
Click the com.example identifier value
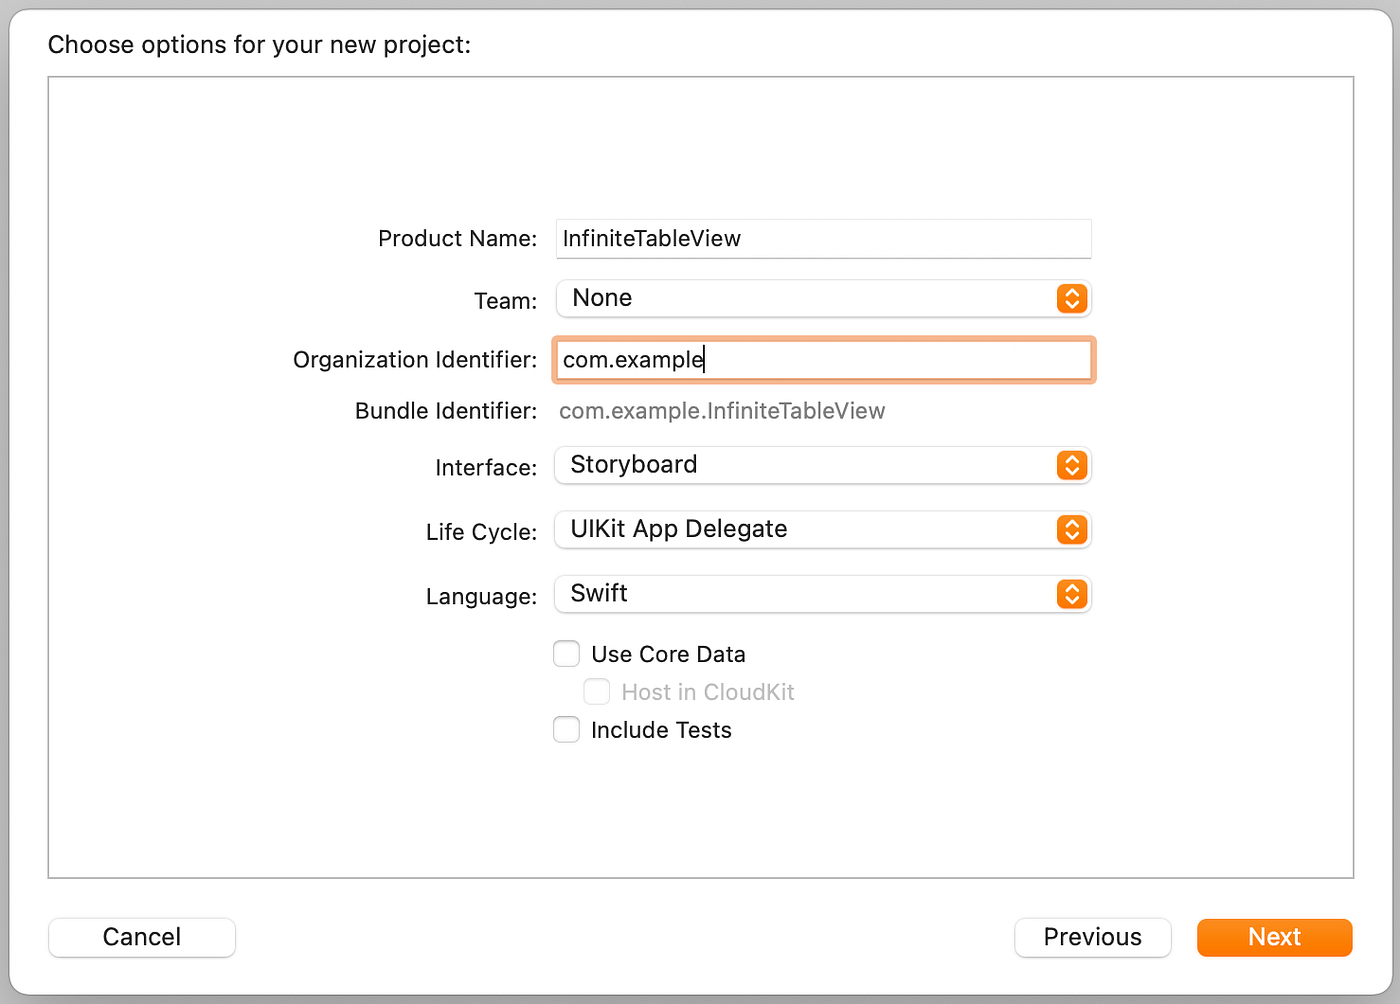631,359
